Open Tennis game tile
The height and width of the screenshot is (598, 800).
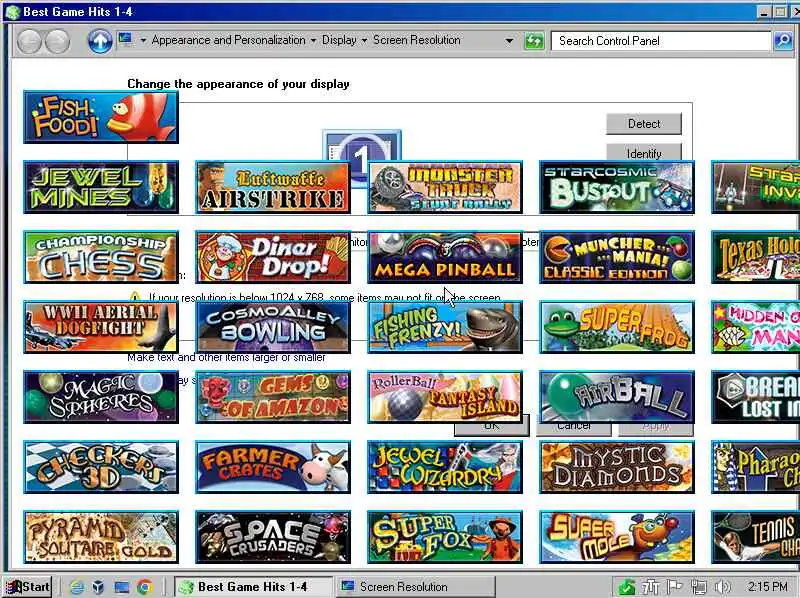756,537
